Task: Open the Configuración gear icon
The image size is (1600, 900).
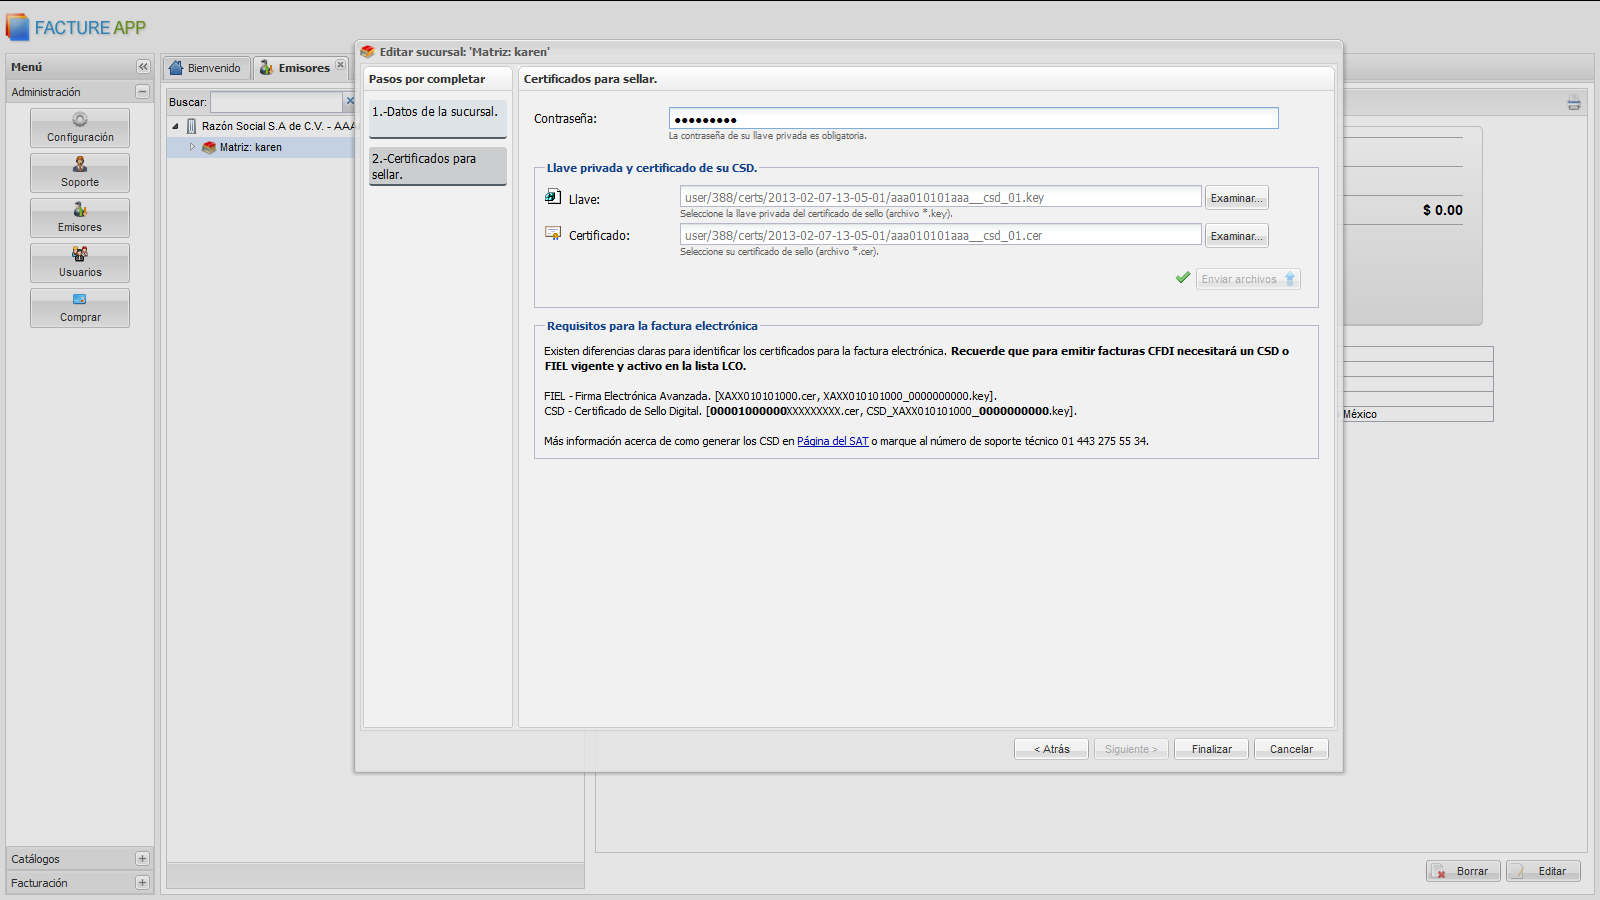Action: (80, 120)
